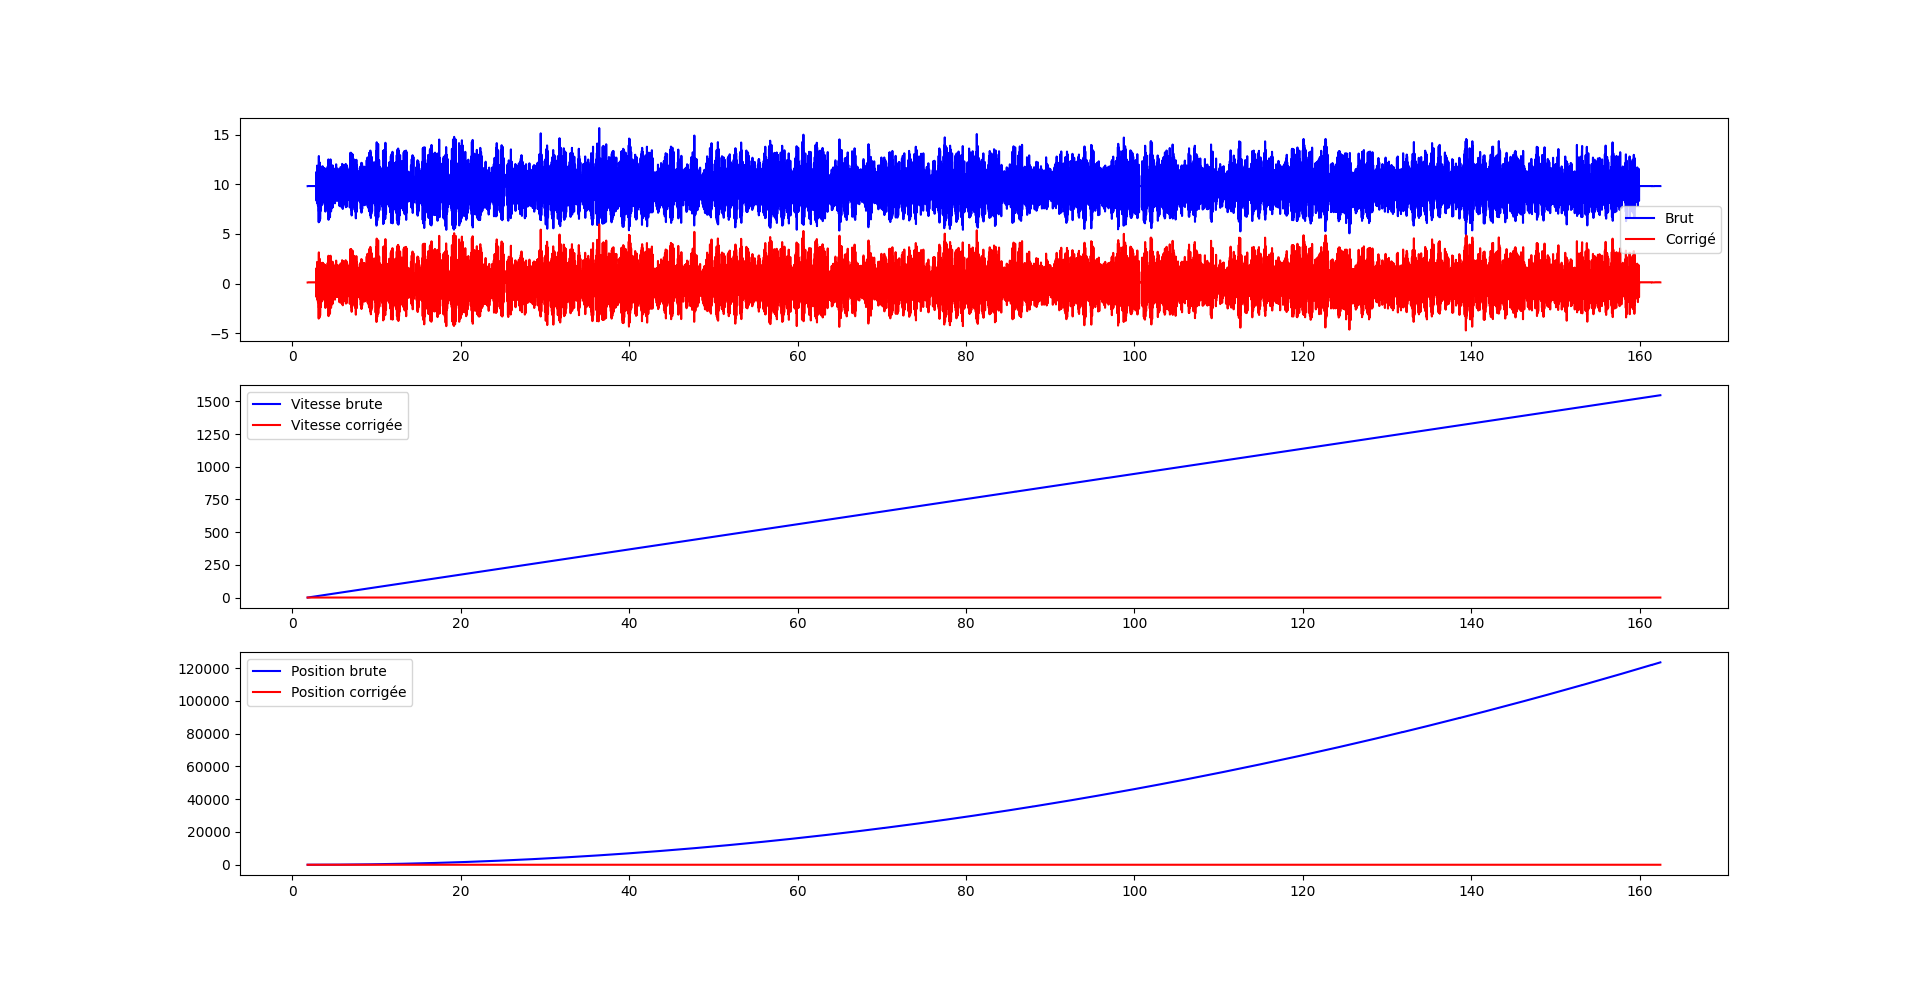Click red line swatch beside "Position corrigée"

click(266, 692)
